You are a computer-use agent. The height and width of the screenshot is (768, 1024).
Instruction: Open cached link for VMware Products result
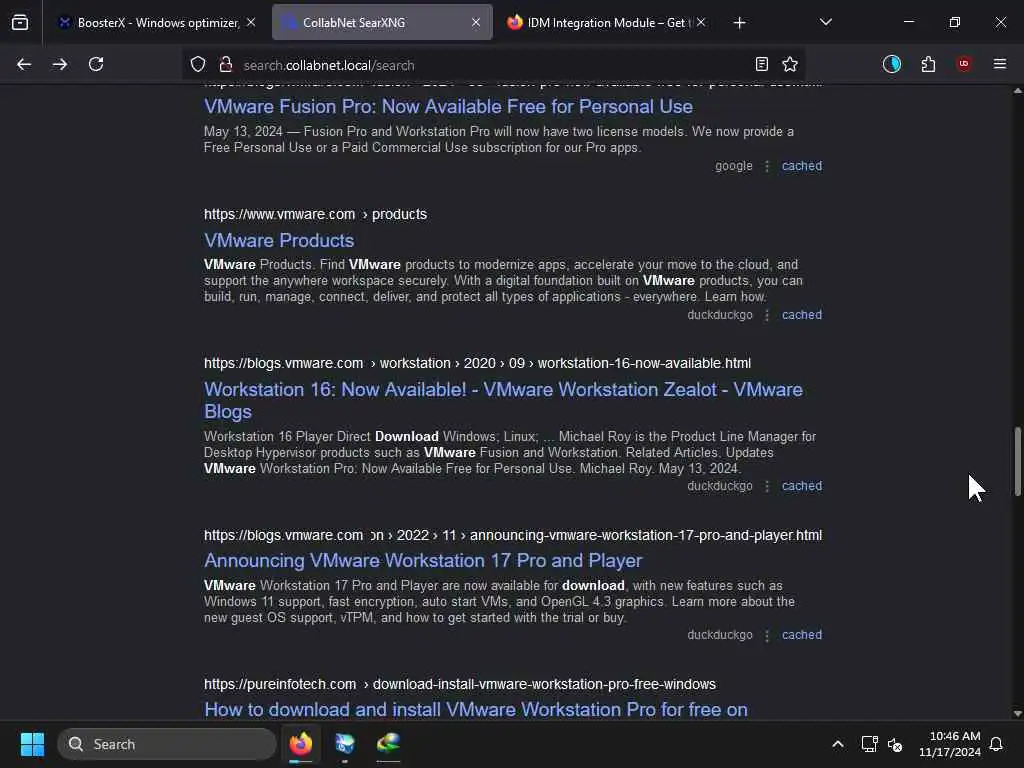[x=802, y=315]
